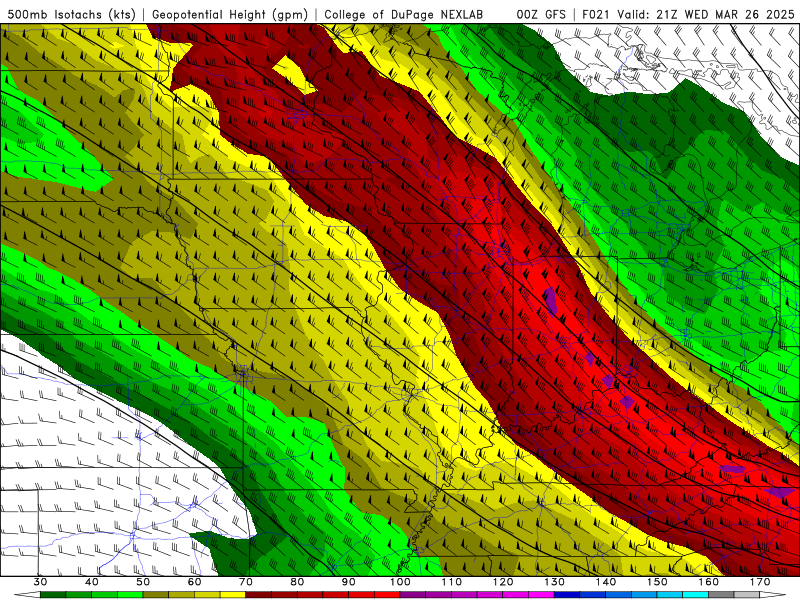Click the '00Z GFS' model run text
Image resolution: width=800 pixels, height=600 pixels.
541,14
